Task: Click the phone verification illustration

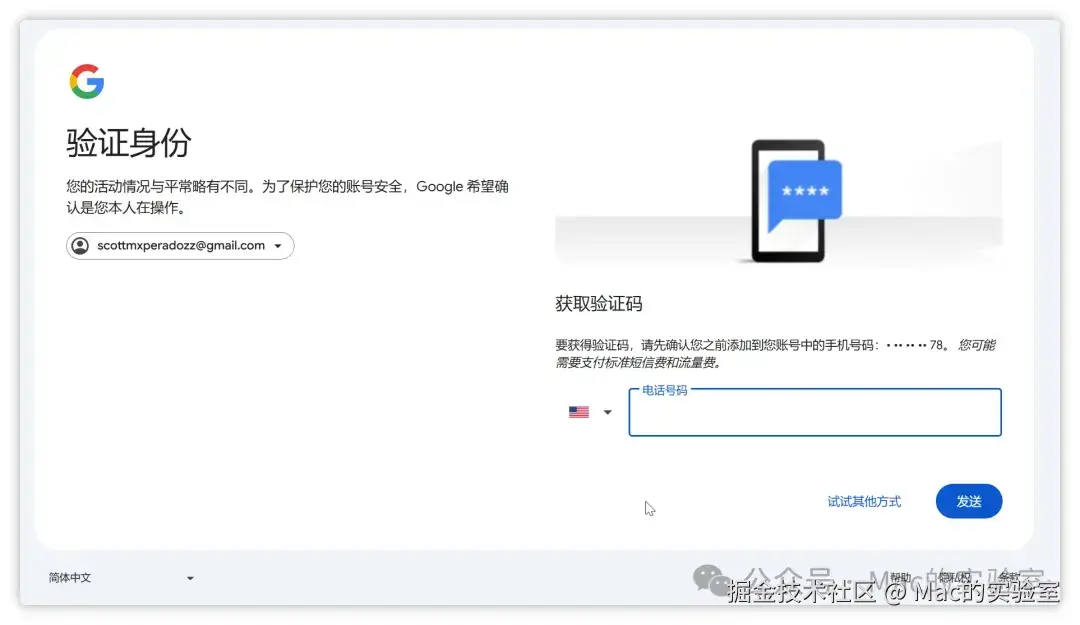Action: (x=778, y=201)
